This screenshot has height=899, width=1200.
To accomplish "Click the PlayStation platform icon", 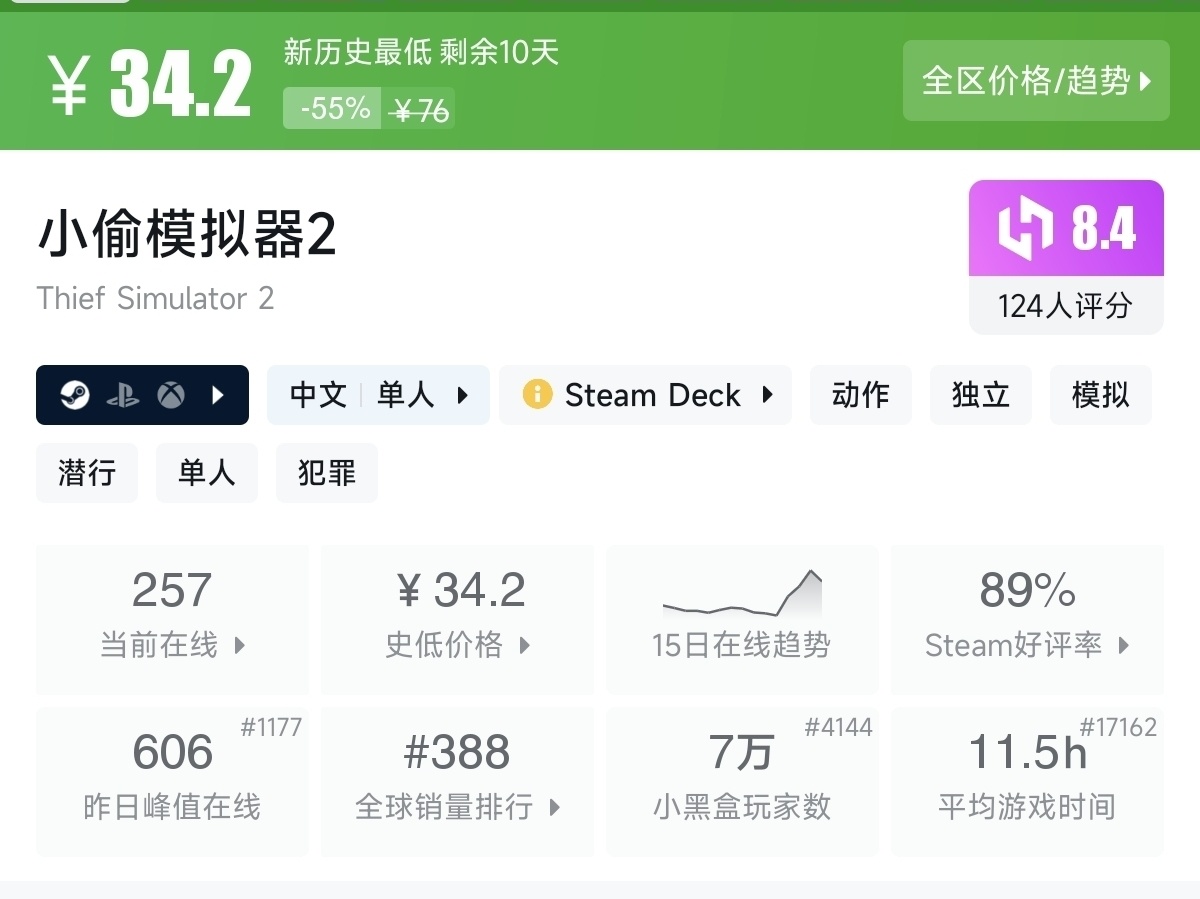I will point(123,396).
